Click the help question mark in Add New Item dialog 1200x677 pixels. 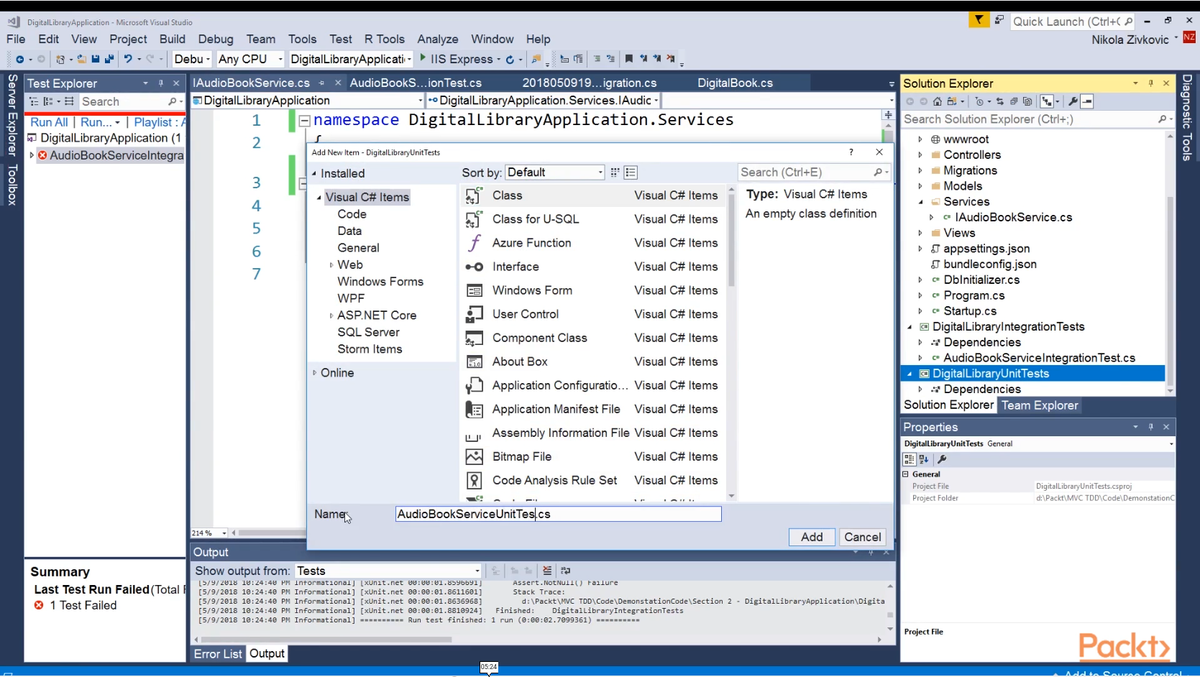(851, 152)
